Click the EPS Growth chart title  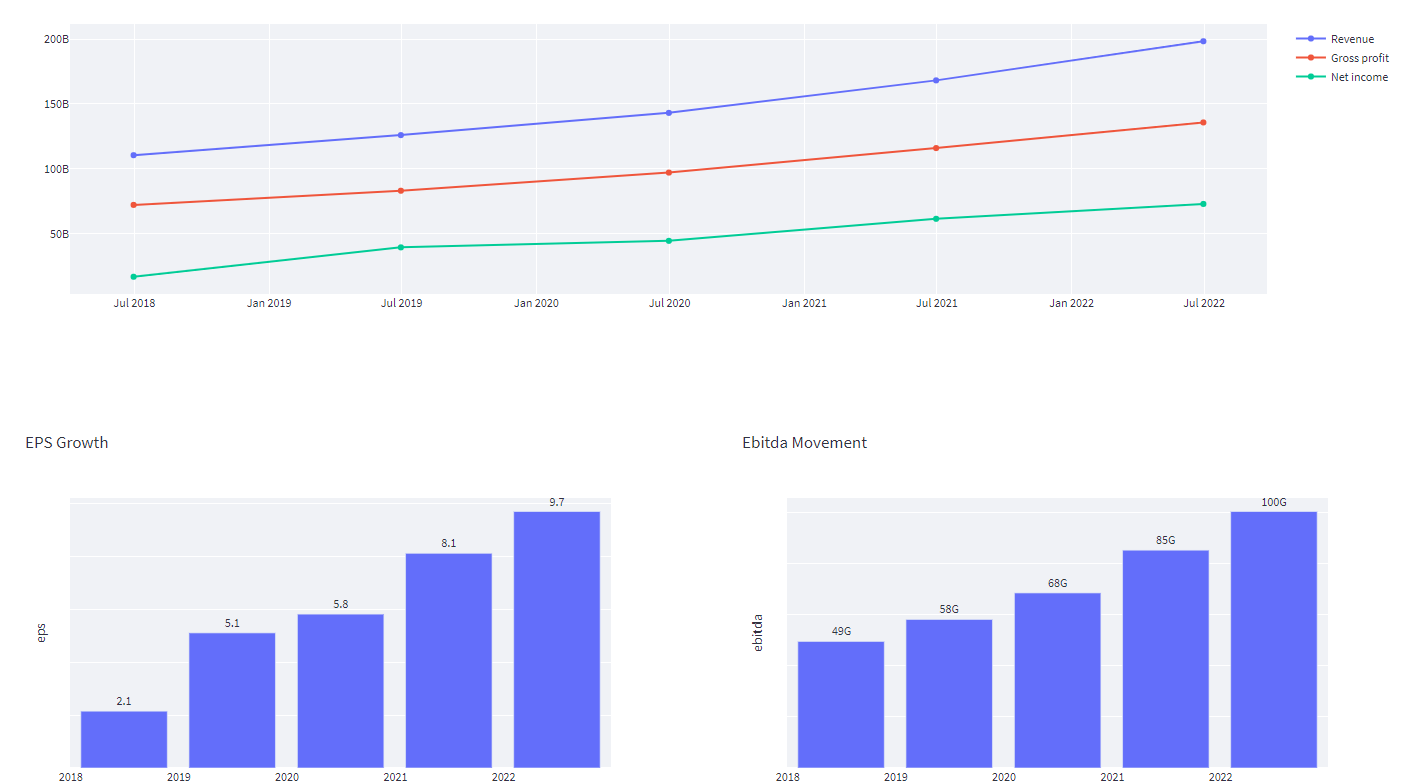click(66, 442)
